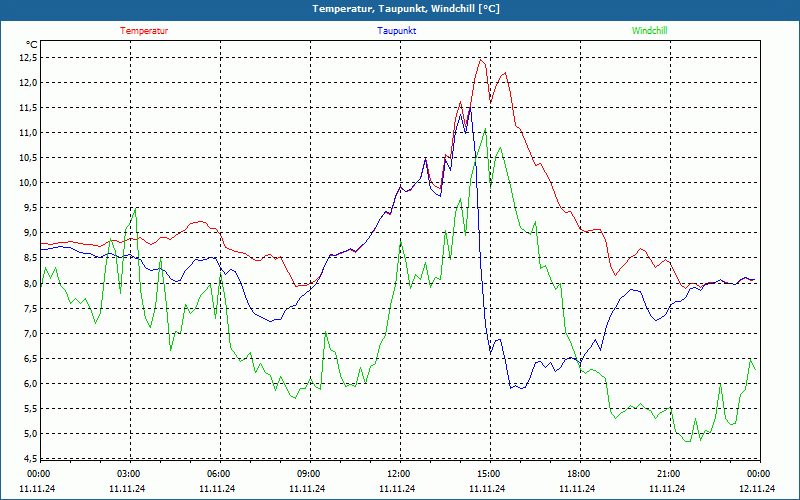Click the 11,5 value on the Y axis
Viewport: 800px width, 500px height.
(29, 108)
